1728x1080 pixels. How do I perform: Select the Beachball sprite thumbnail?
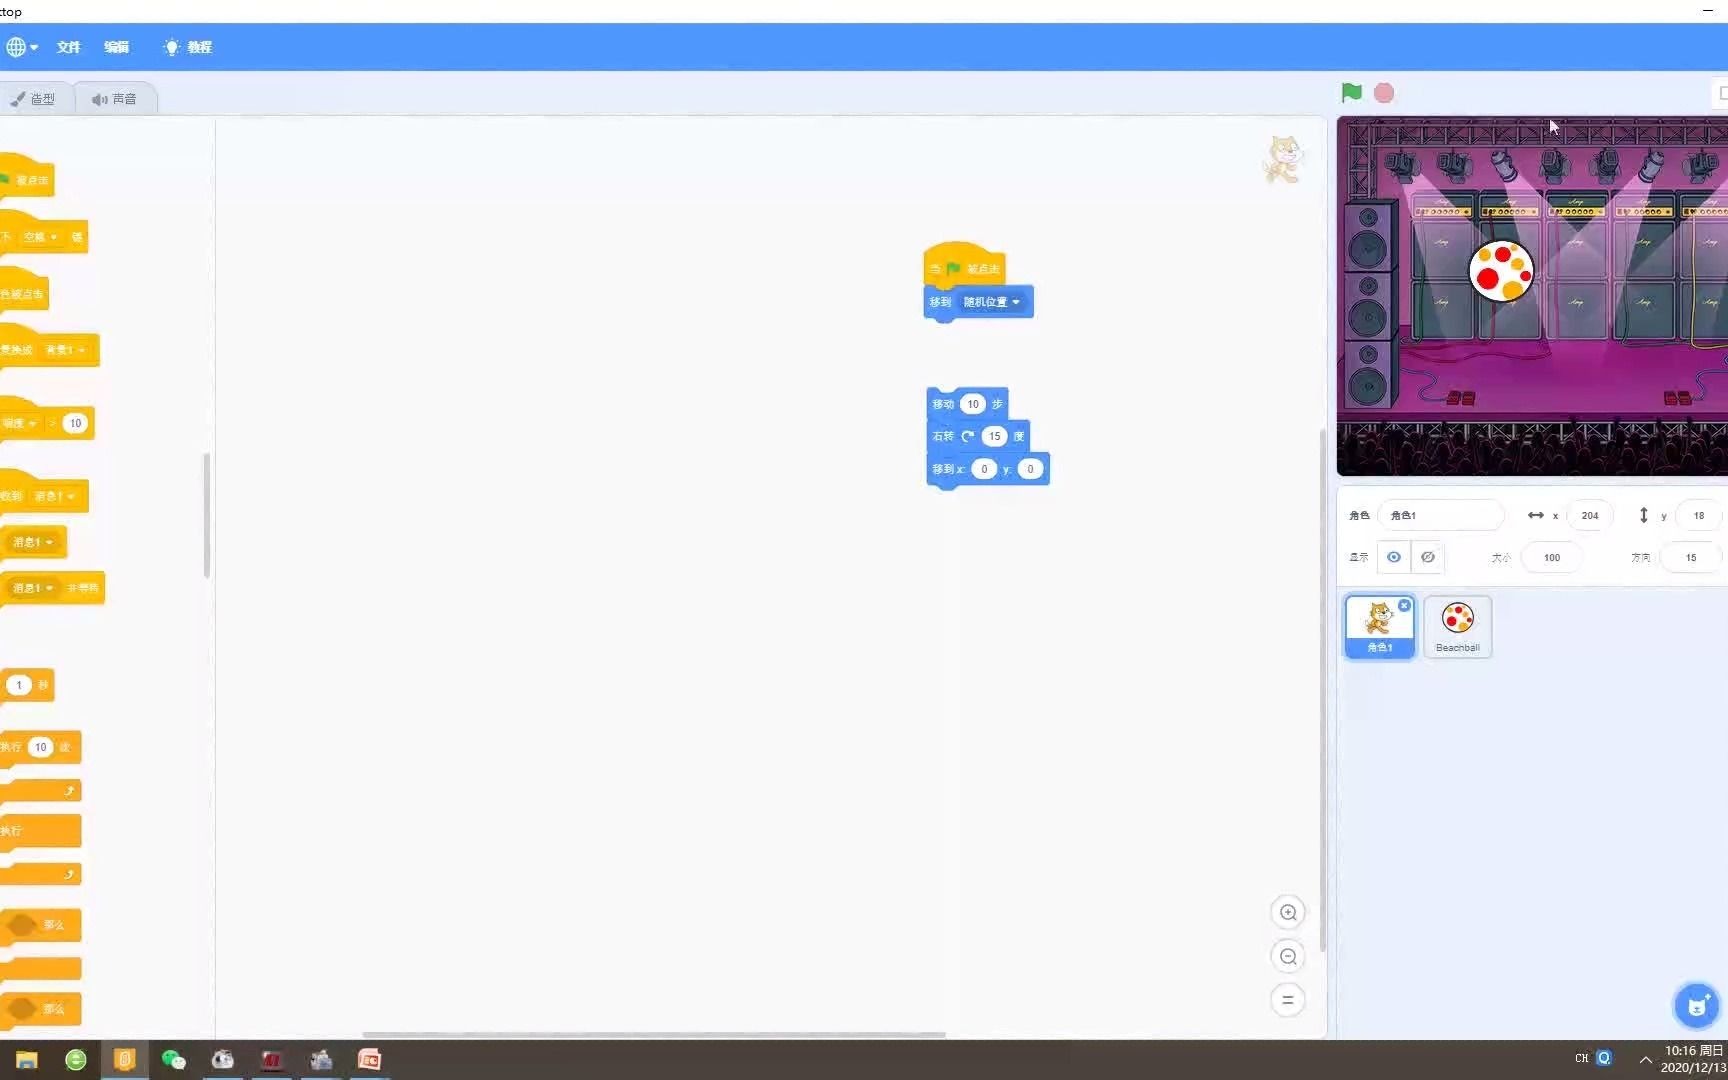pos(1458,627)
